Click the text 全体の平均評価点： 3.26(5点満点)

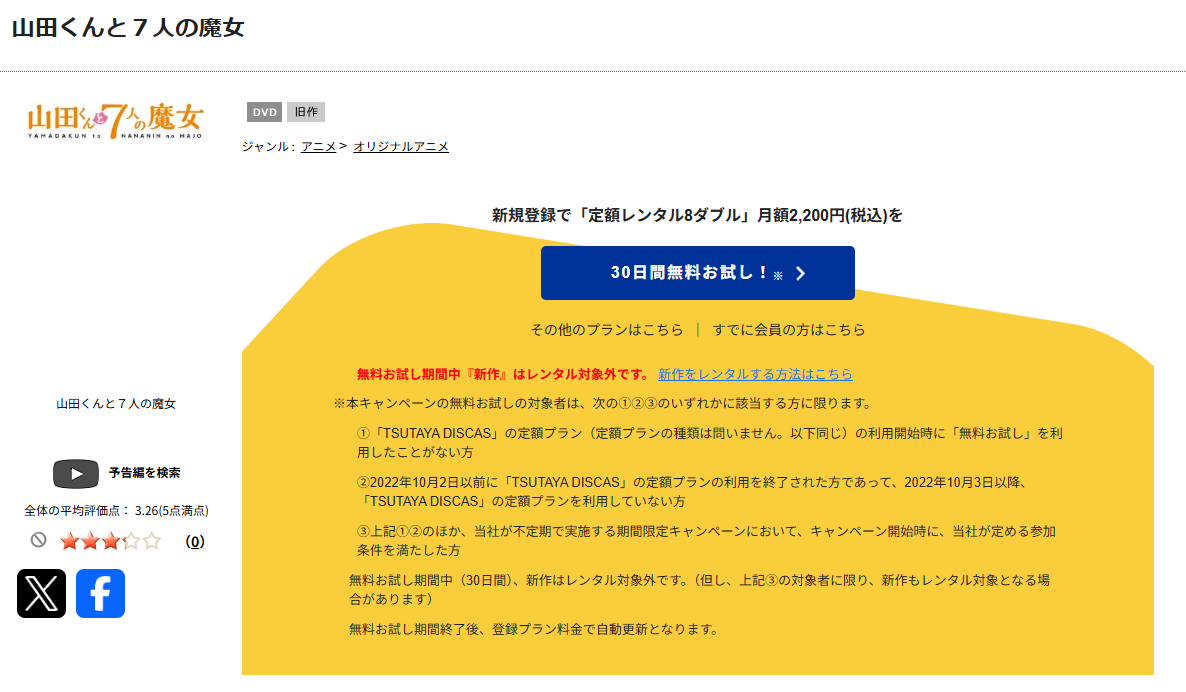116,511
